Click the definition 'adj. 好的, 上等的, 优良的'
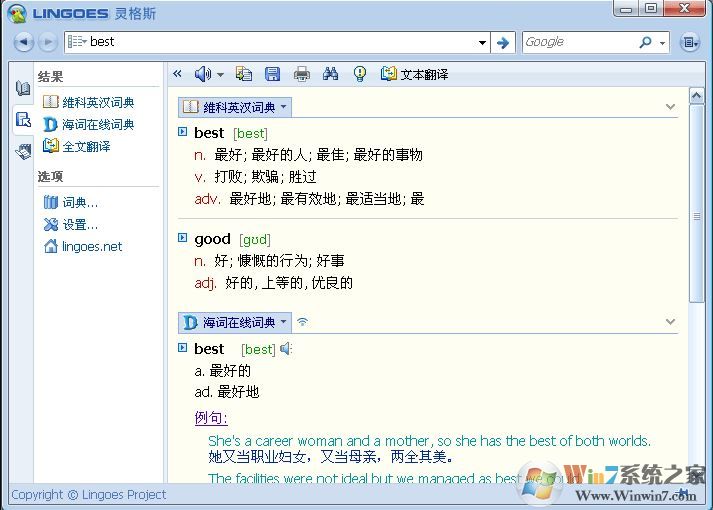 coord(273,283)
